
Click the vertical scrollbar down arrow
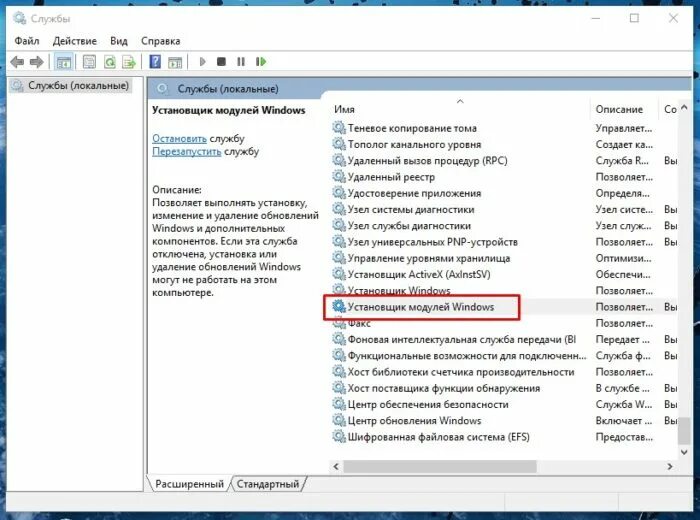coord(684,452)
